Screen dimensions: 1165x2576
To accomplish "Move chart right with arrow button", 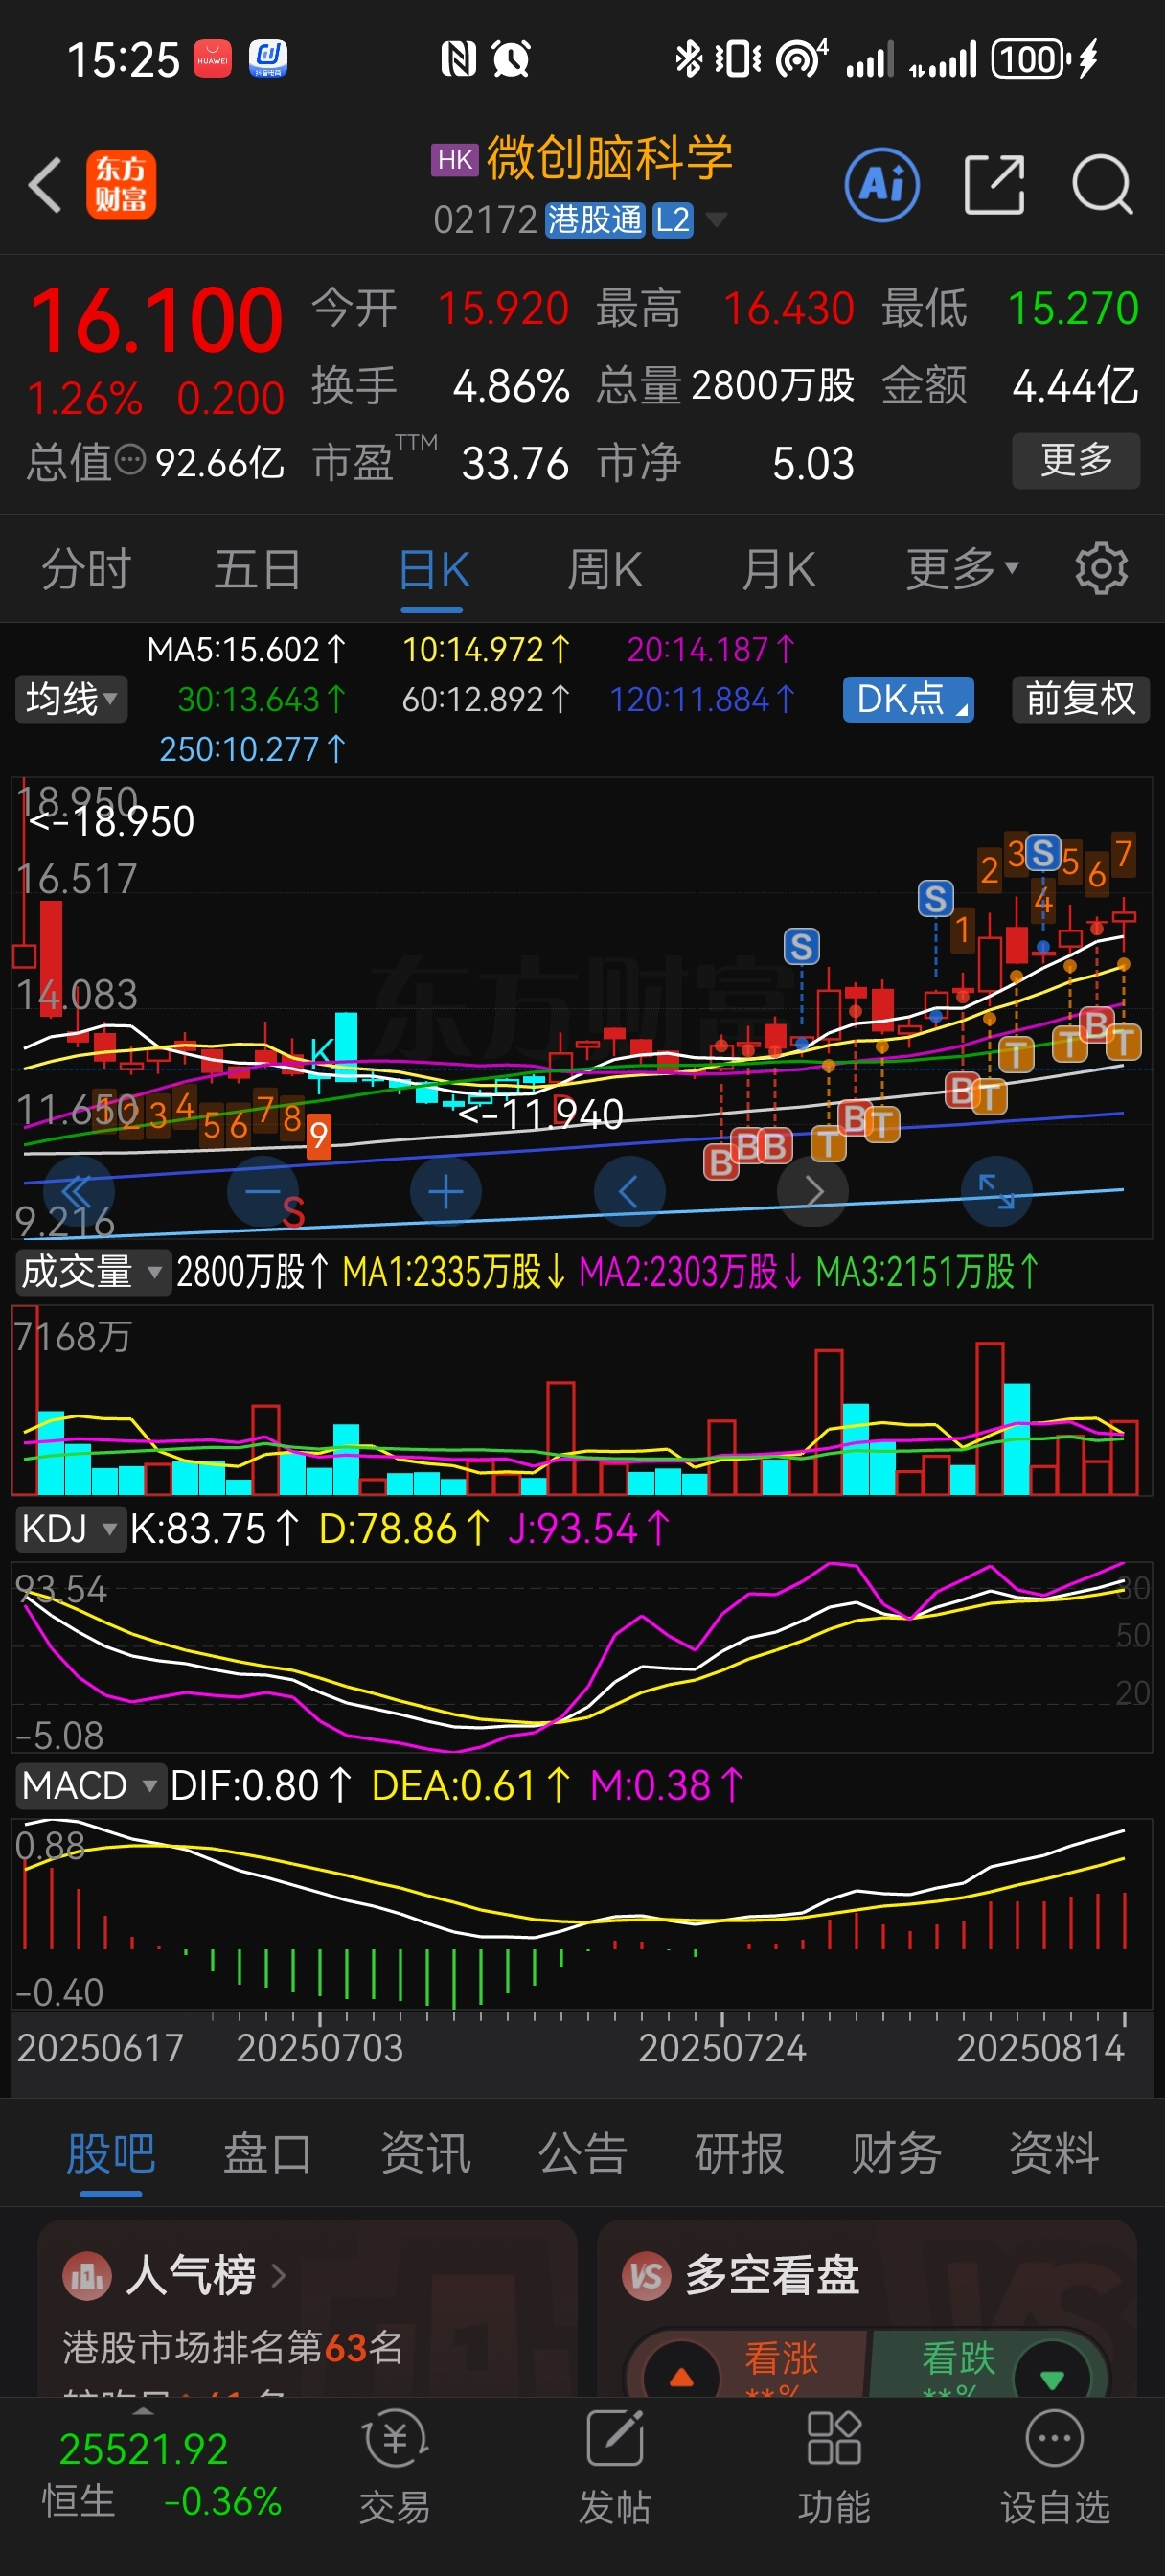I will click(813, 1191).
